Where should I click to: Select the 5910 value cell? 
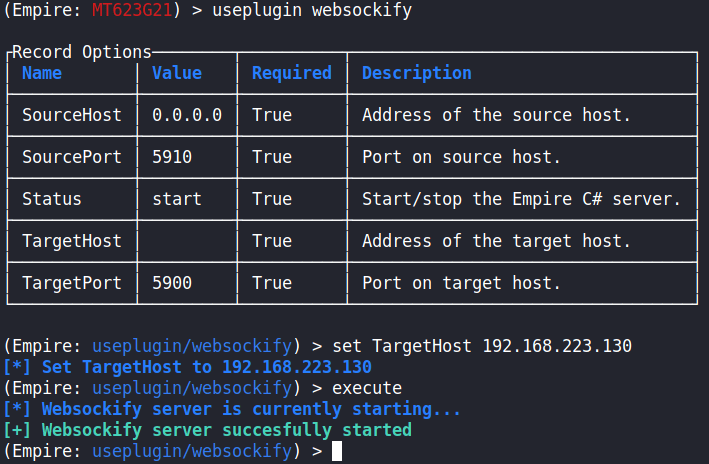[172, 157]
